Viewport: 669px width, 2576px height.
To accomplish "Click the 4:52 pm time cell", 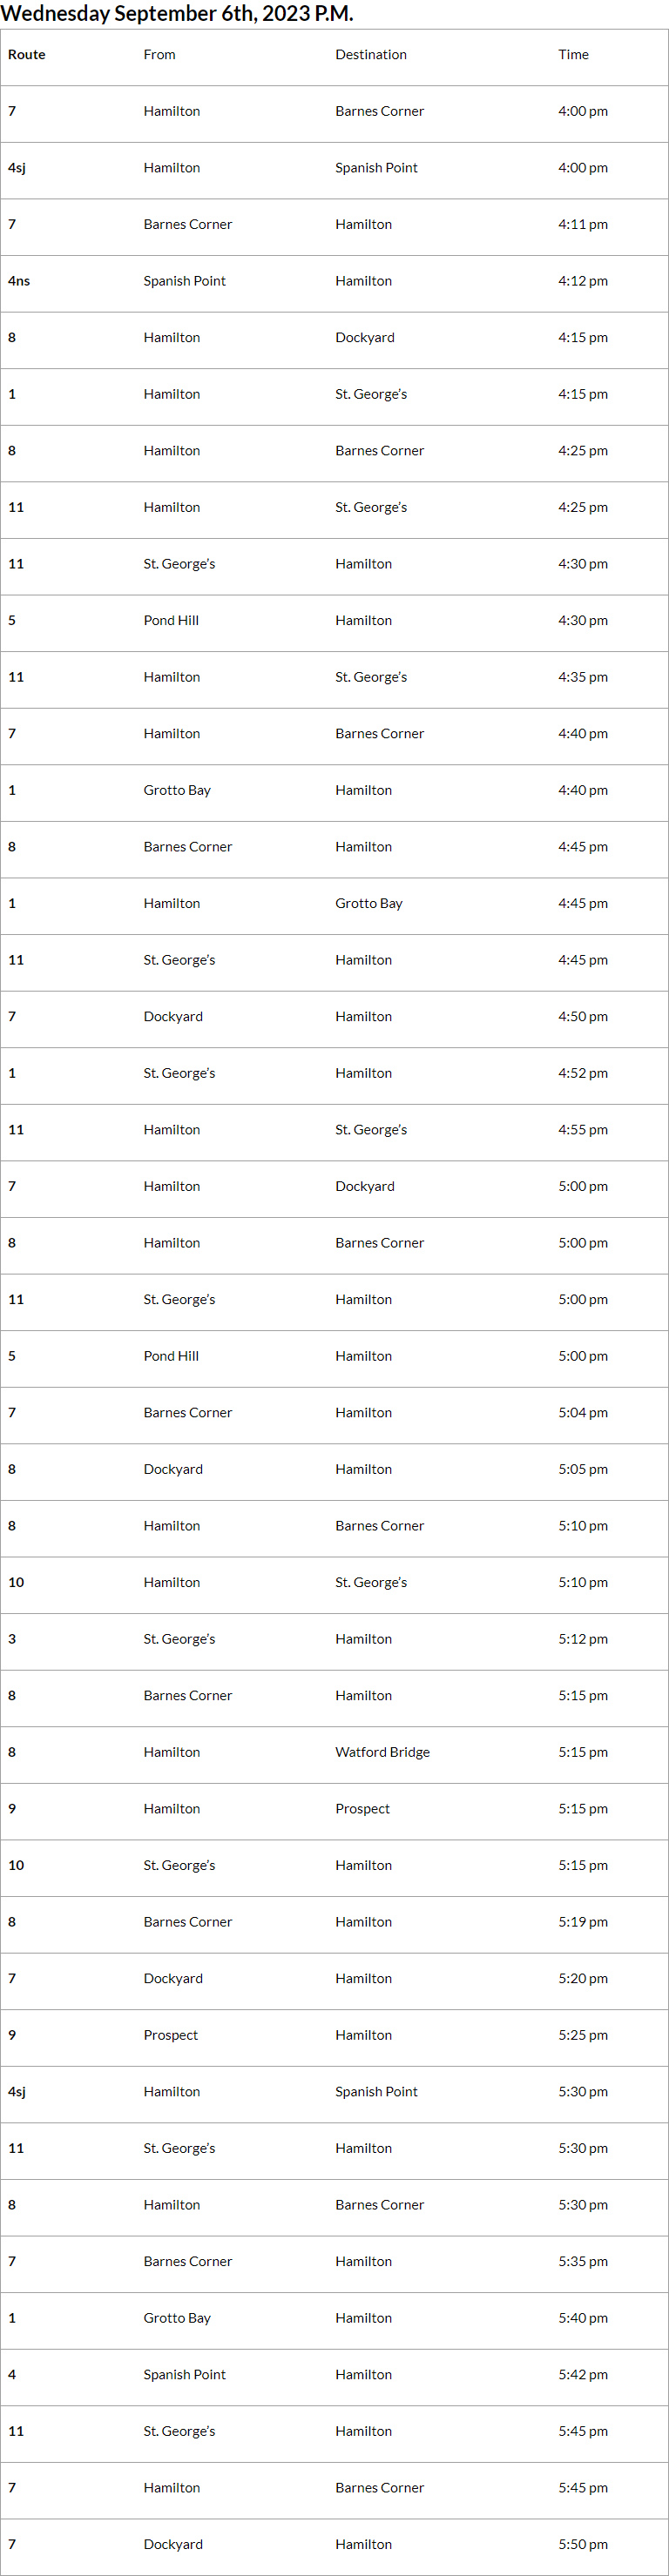I will (x=582, y=1073).
